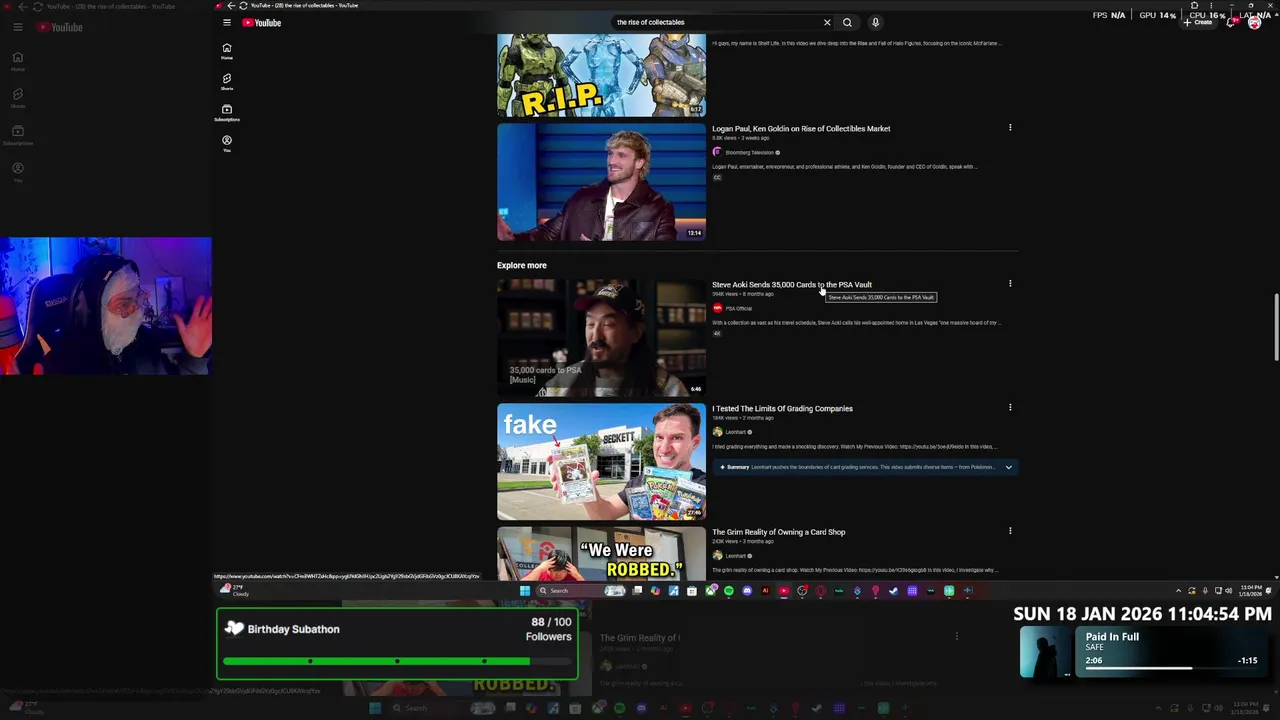Open Shorts in YouTube sidebar
Screen dimensions: 1280x720
click(227, 82)
